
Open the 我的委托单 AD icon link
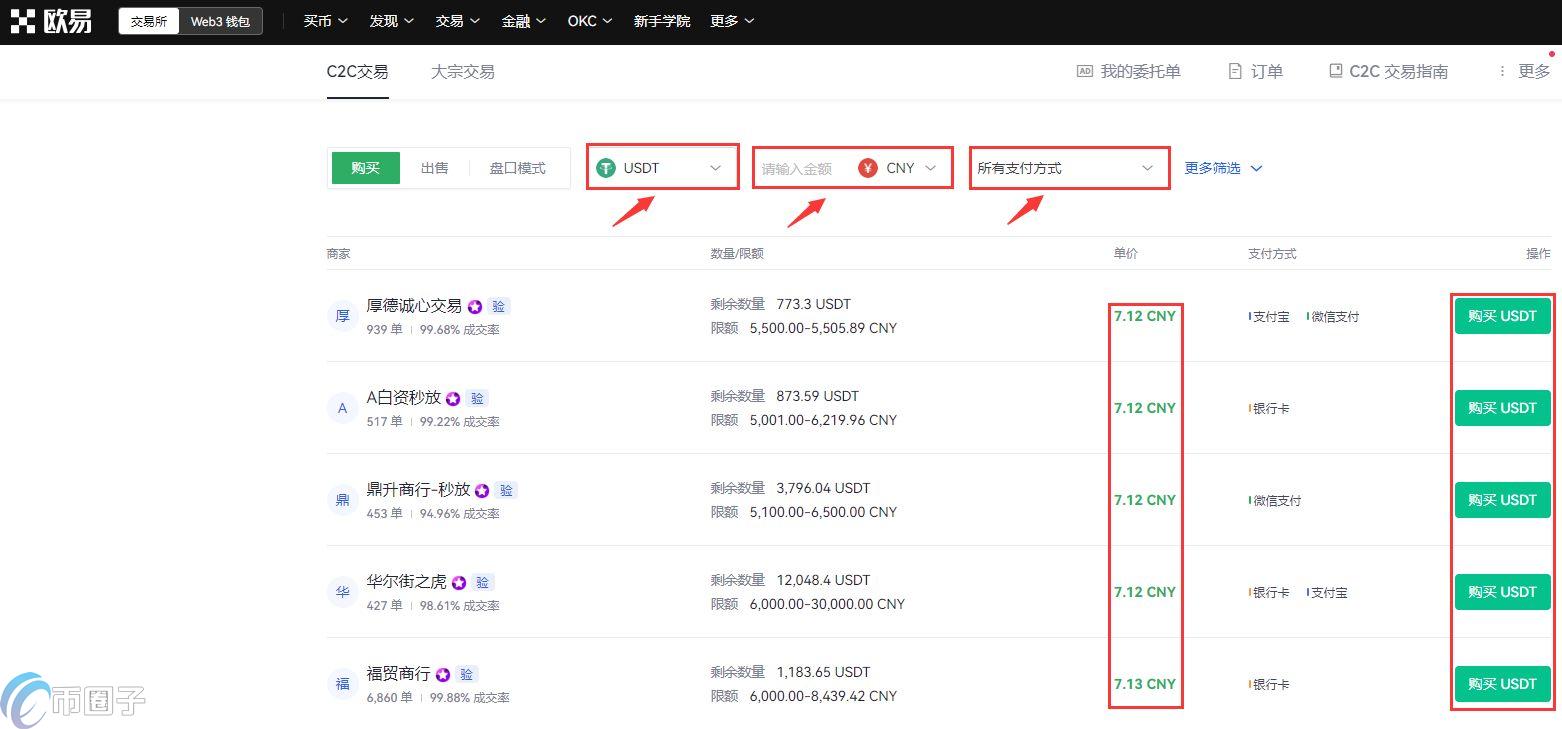coord(1128,71)
